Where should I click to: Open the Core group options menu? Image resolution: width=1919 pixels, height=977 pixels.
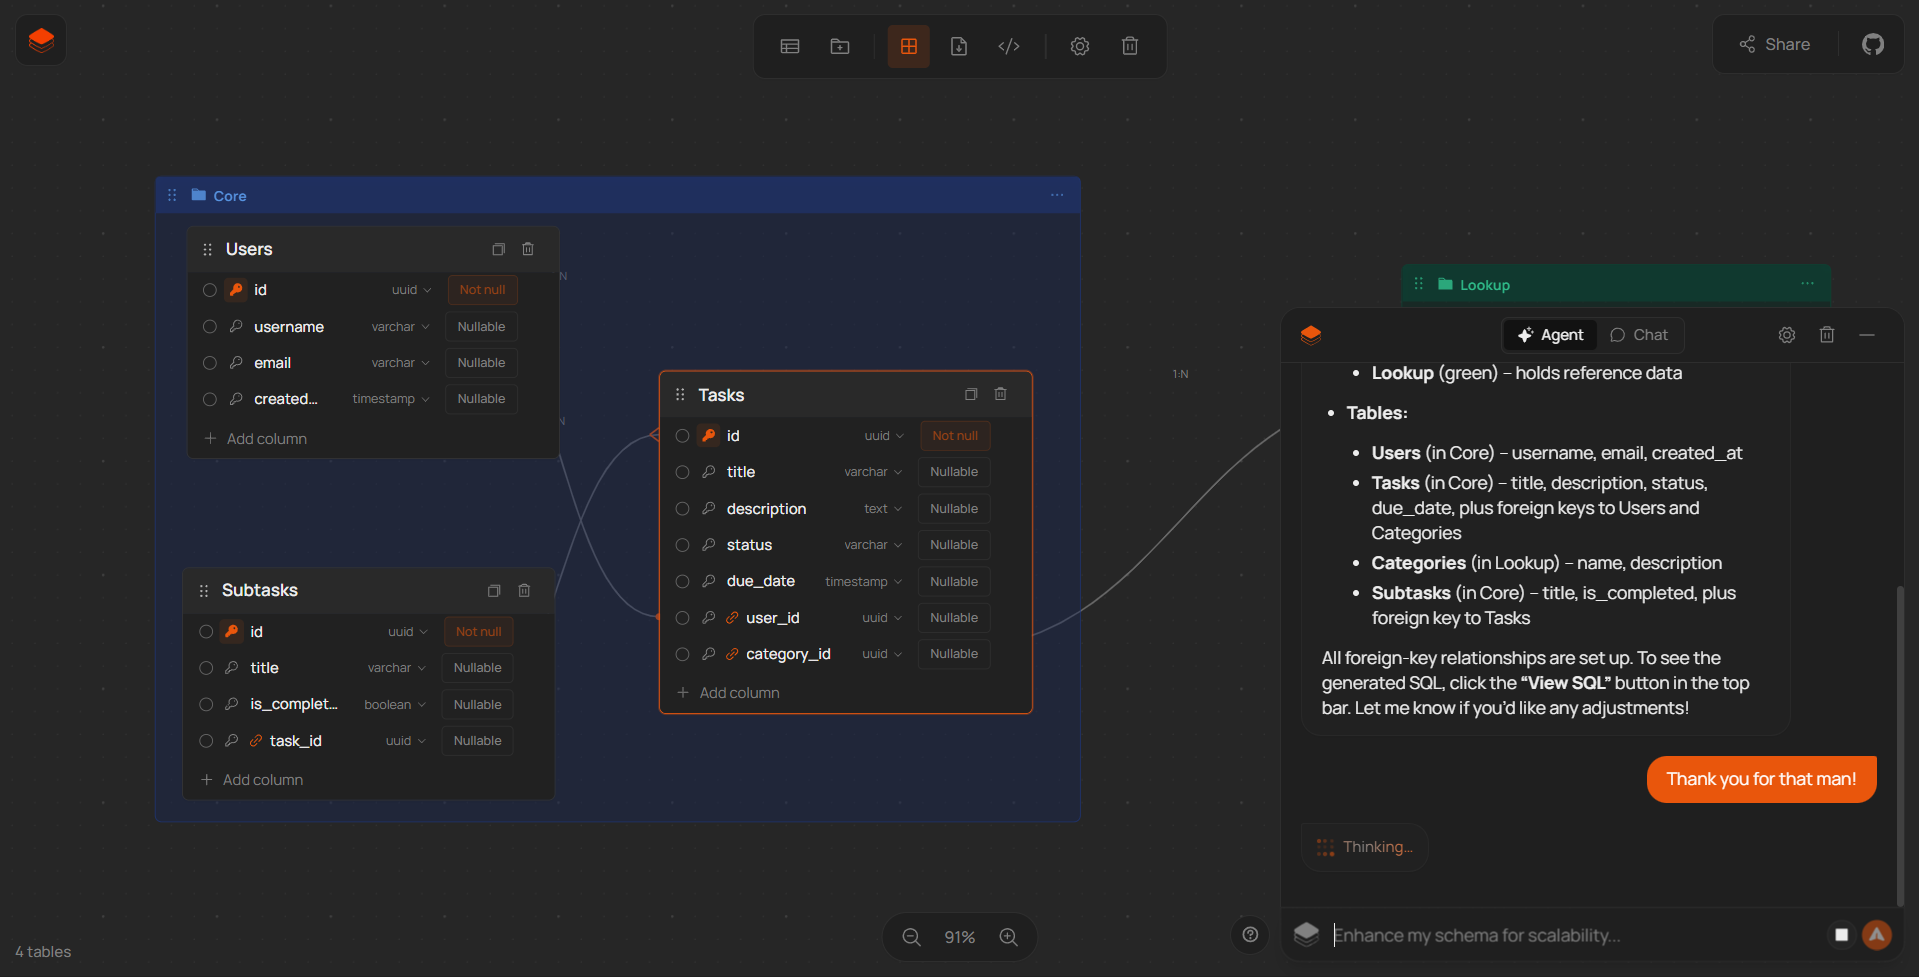click(x=1057, y=195)
